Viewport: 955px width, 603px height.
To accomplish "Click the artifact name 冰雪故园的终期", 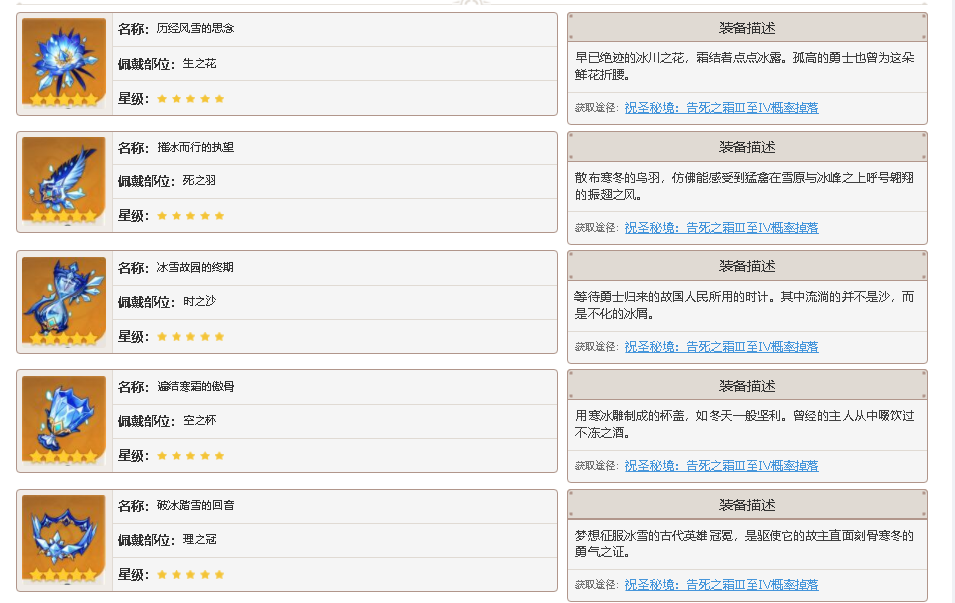I will tap(196, 267).
